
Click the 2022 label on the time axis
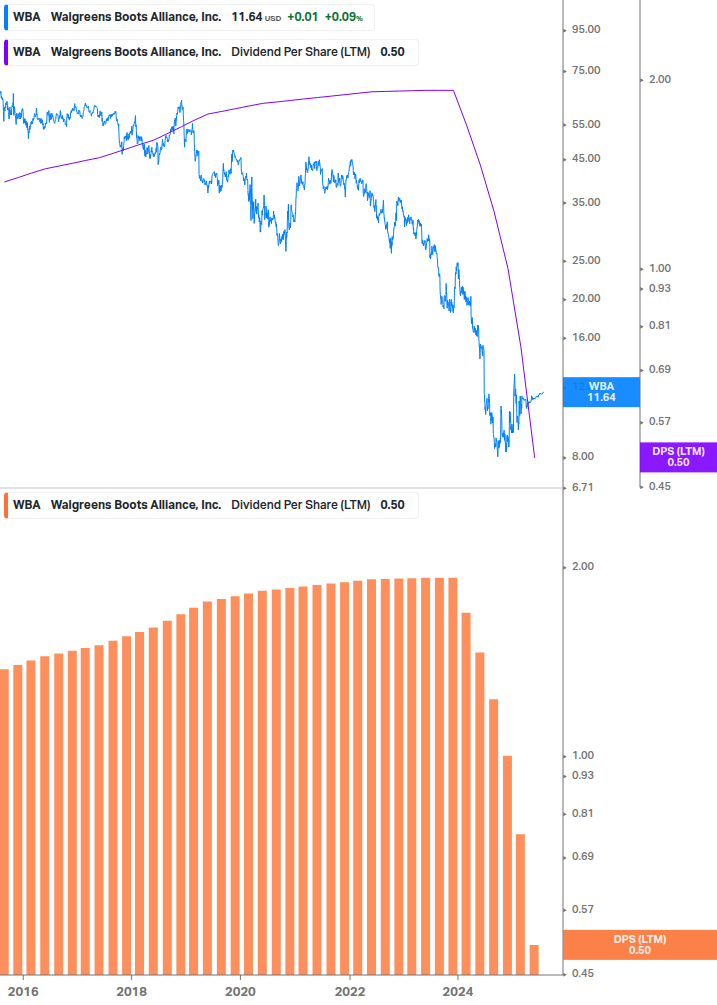tap(350, 992)
